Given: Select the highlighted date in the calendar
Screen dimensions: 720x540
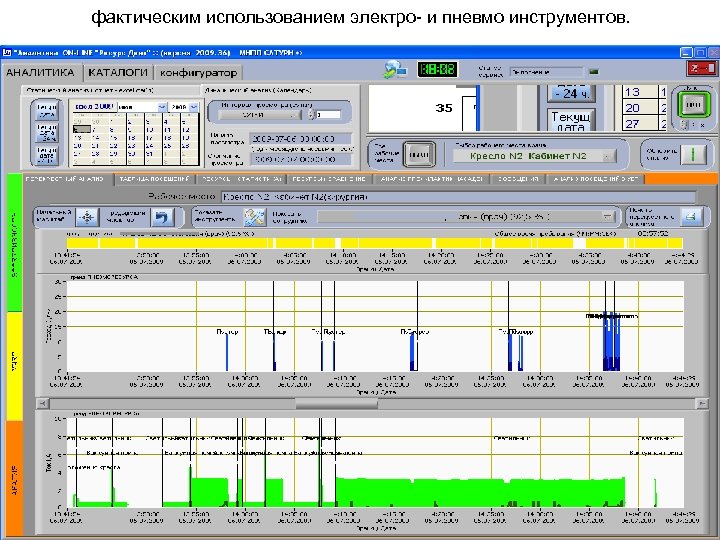Looking at the screenshot, I should (81, 129).
